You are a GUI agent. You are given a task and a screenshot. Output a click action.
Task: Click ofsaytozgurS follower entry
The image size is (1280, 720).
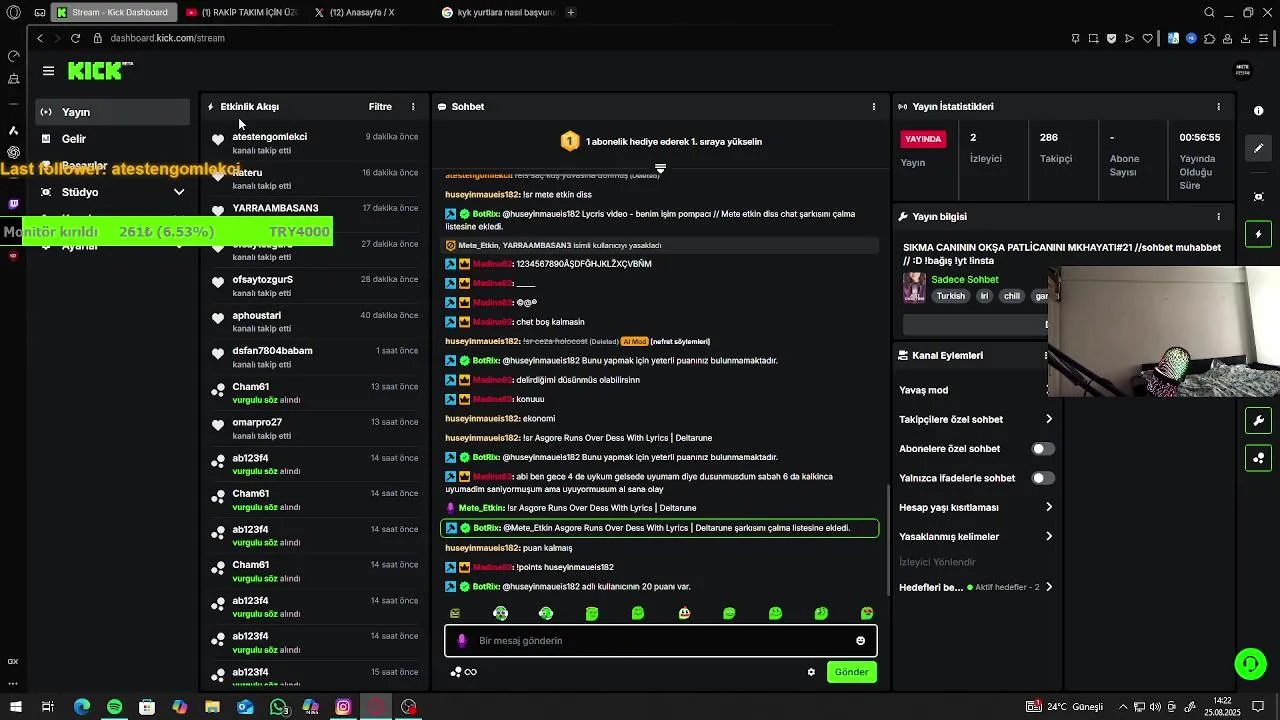pyautogui.click(x=315, y=286)
